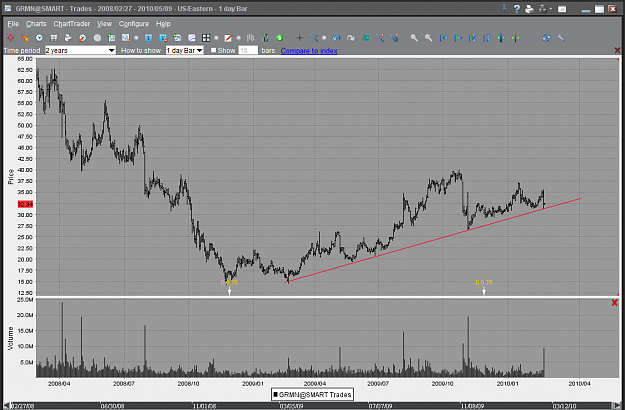Switch to the gray bar chart style icon

click(251, 38)
